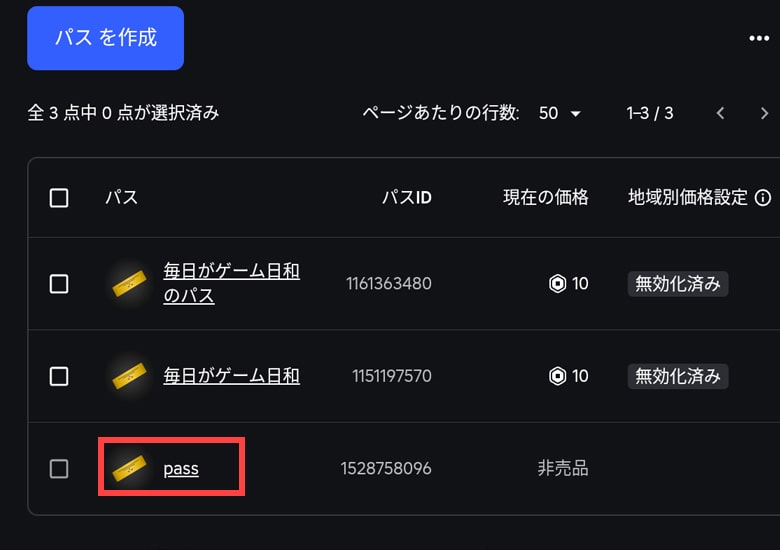Screen dimensions: 780x550
Task: Select the checkbox for pass ID 1151197570
Action: tap(59, 376)
